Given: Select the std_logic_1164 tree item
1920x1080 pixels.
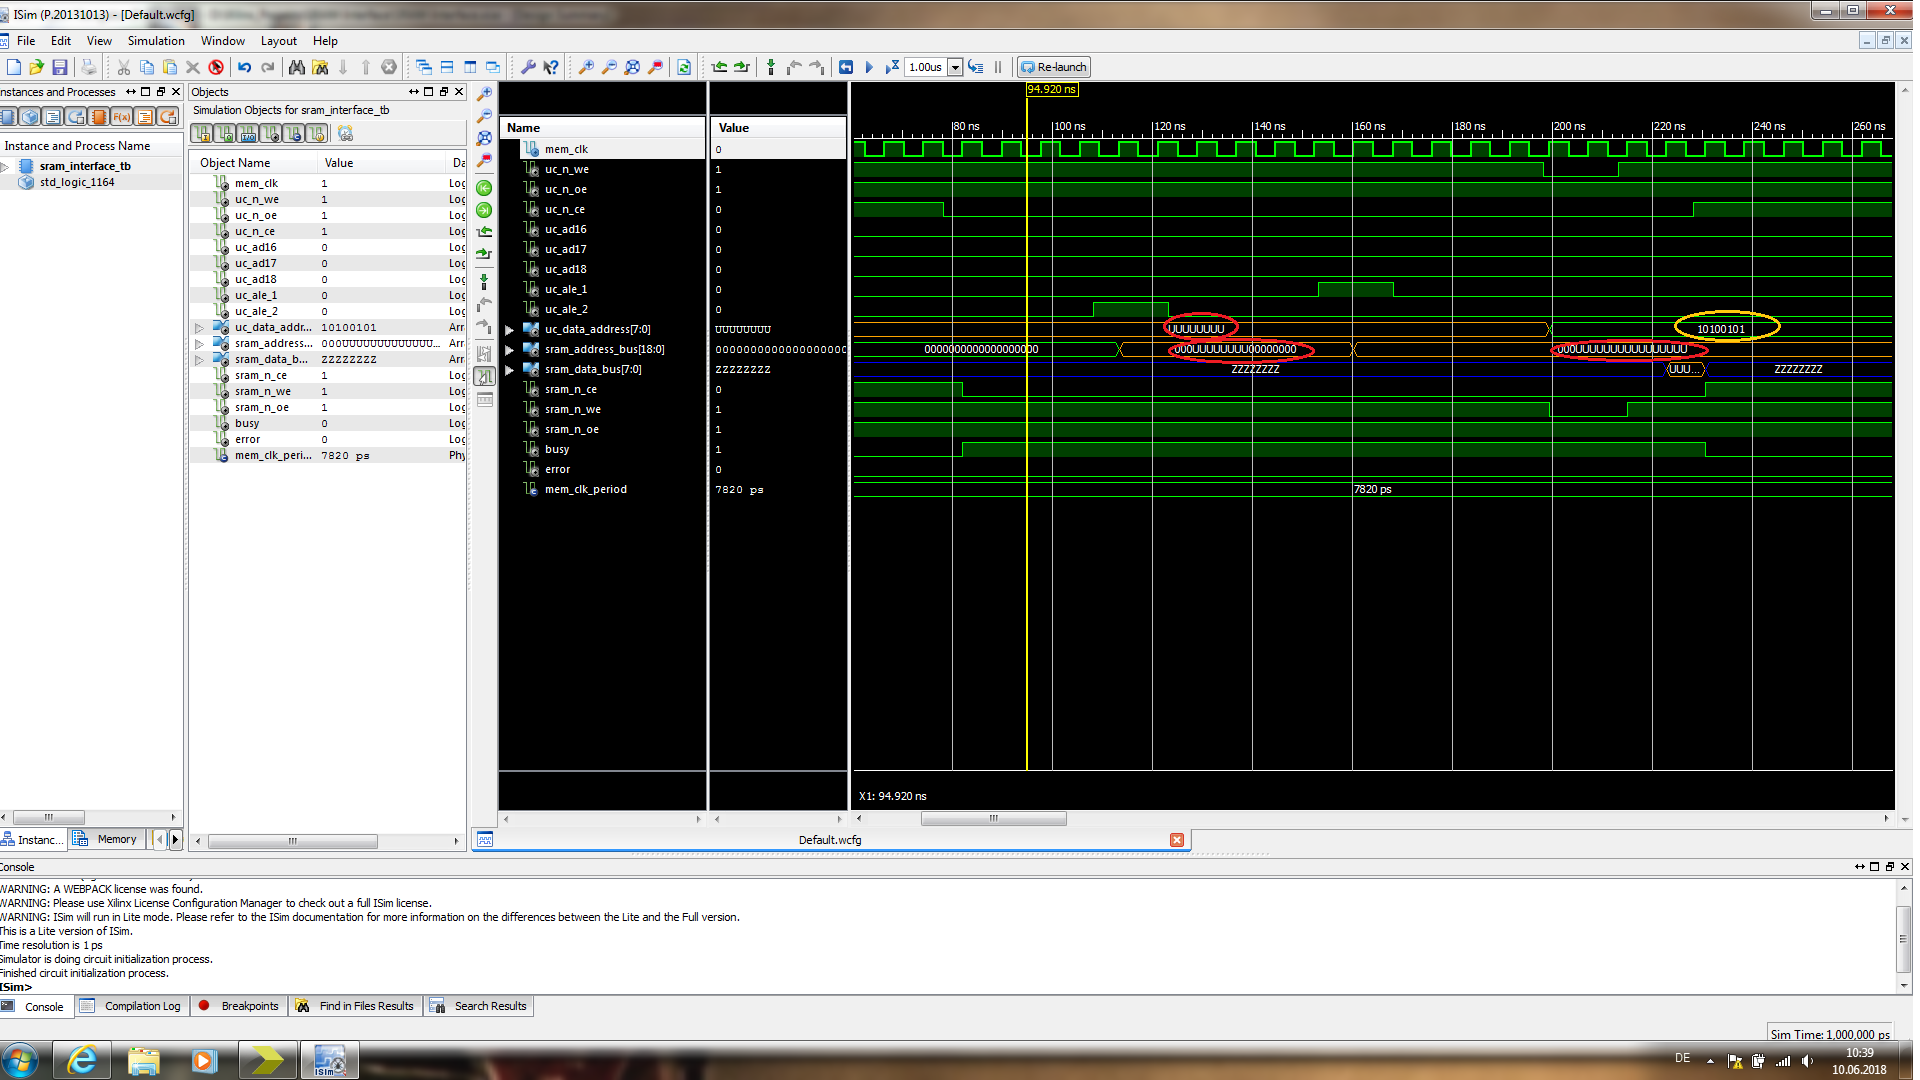Looking at the screenshot, I should 77,182.
